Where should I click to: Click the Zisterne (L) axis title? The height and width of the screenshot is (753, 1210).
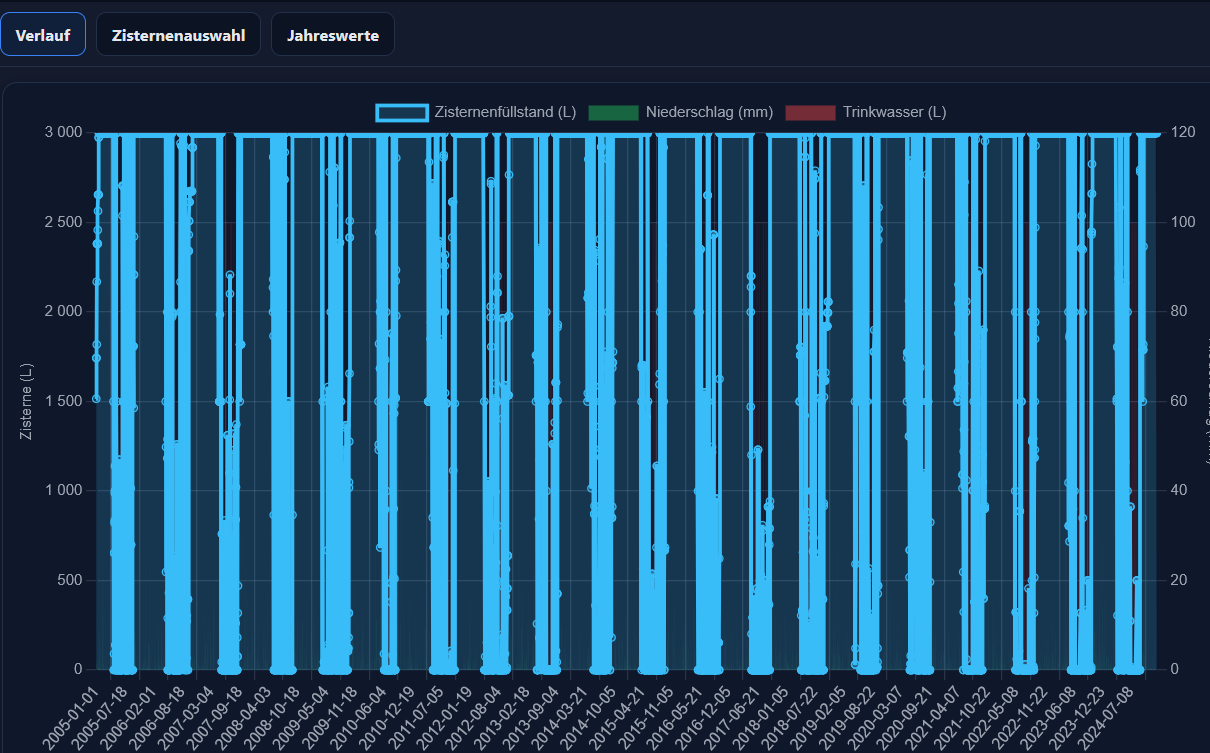click(27, 401)
